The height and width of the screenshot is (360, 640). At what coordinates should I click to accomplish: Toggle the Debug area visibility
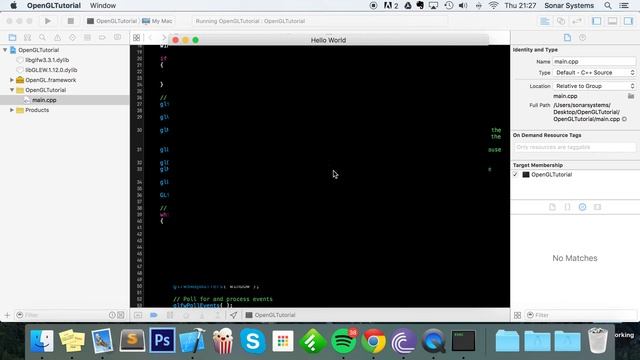pos(612,21)
